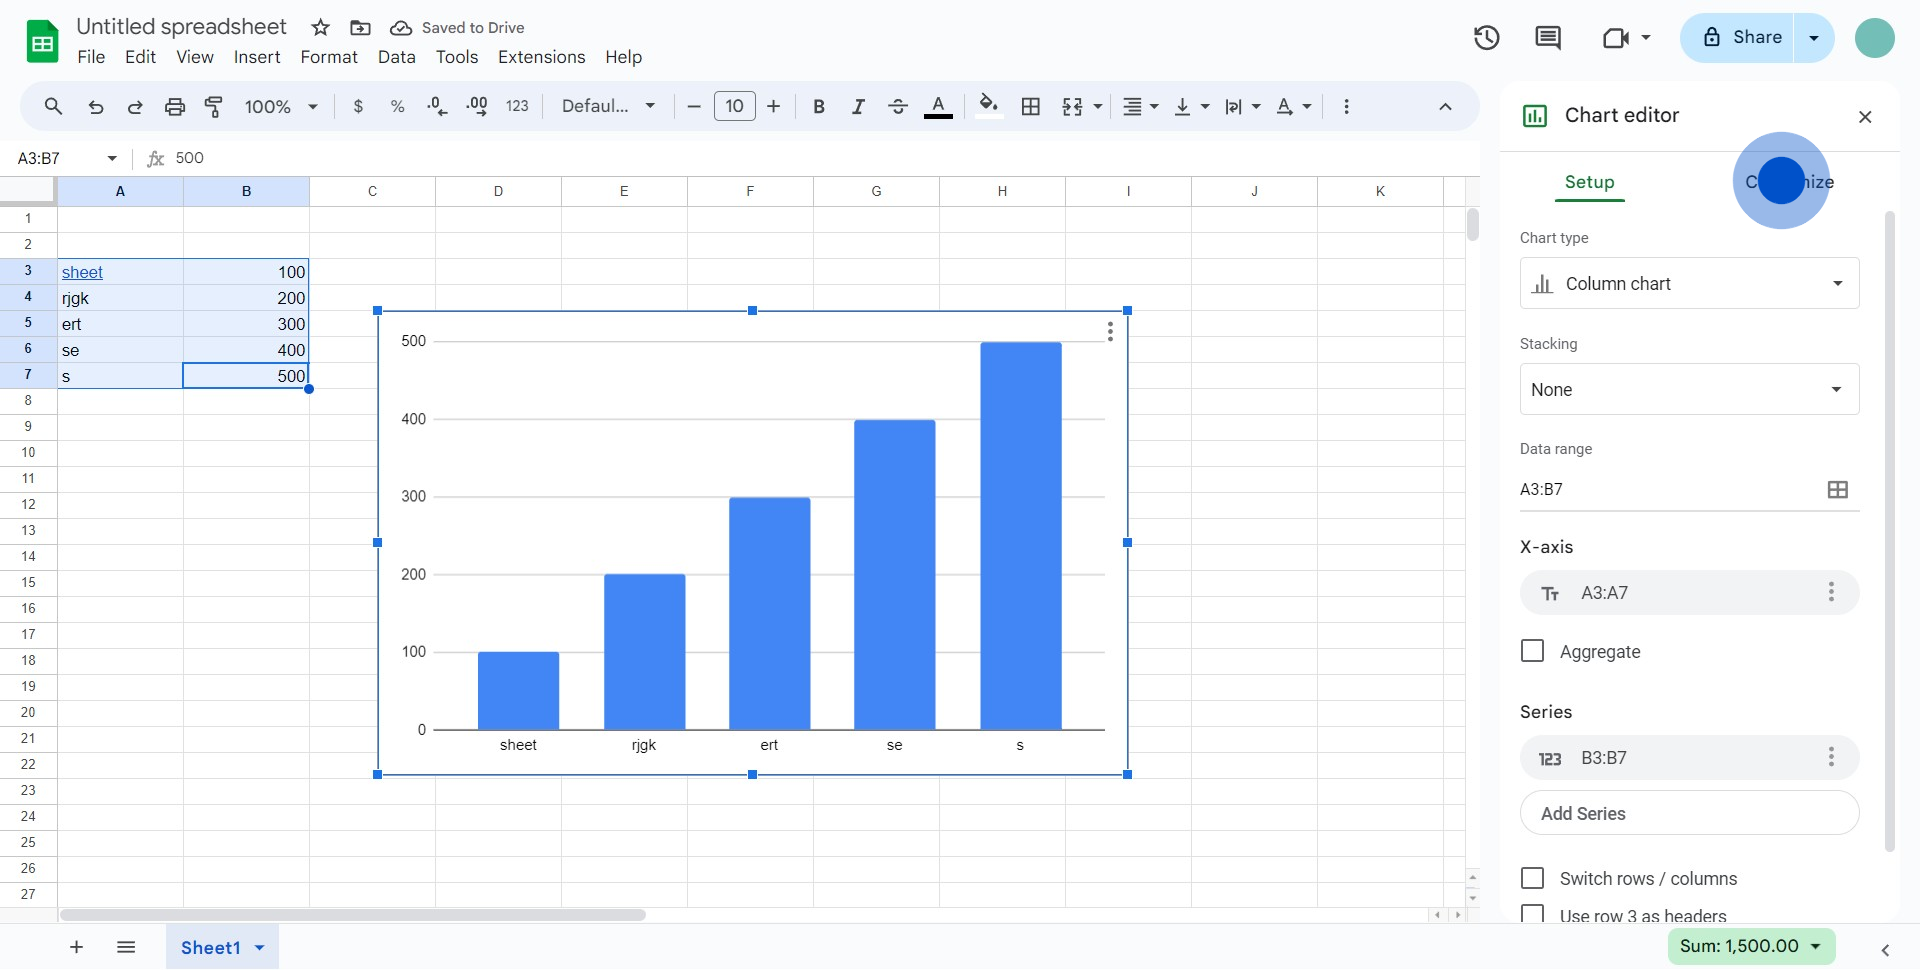
Task: Open the horizontal align dropdown
Action: click(1140, 106)
